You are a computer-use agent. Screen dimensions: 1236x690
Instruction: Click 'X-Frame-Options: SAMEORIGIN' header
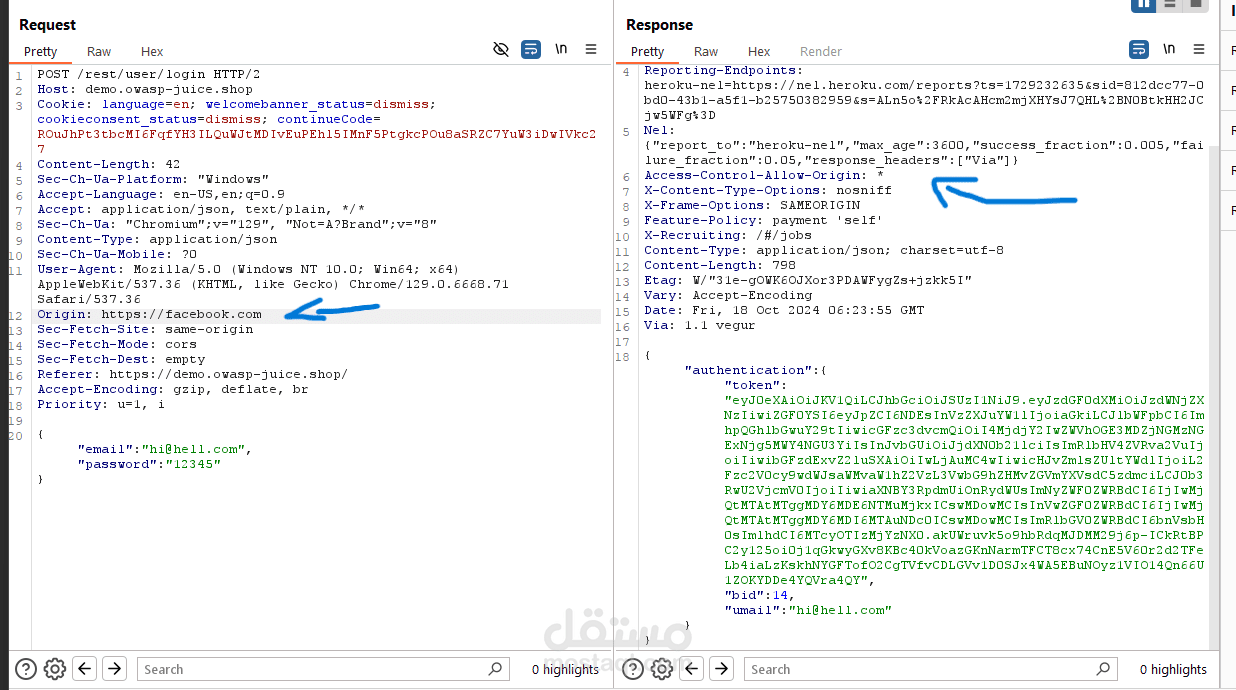(x=752, y=205)
